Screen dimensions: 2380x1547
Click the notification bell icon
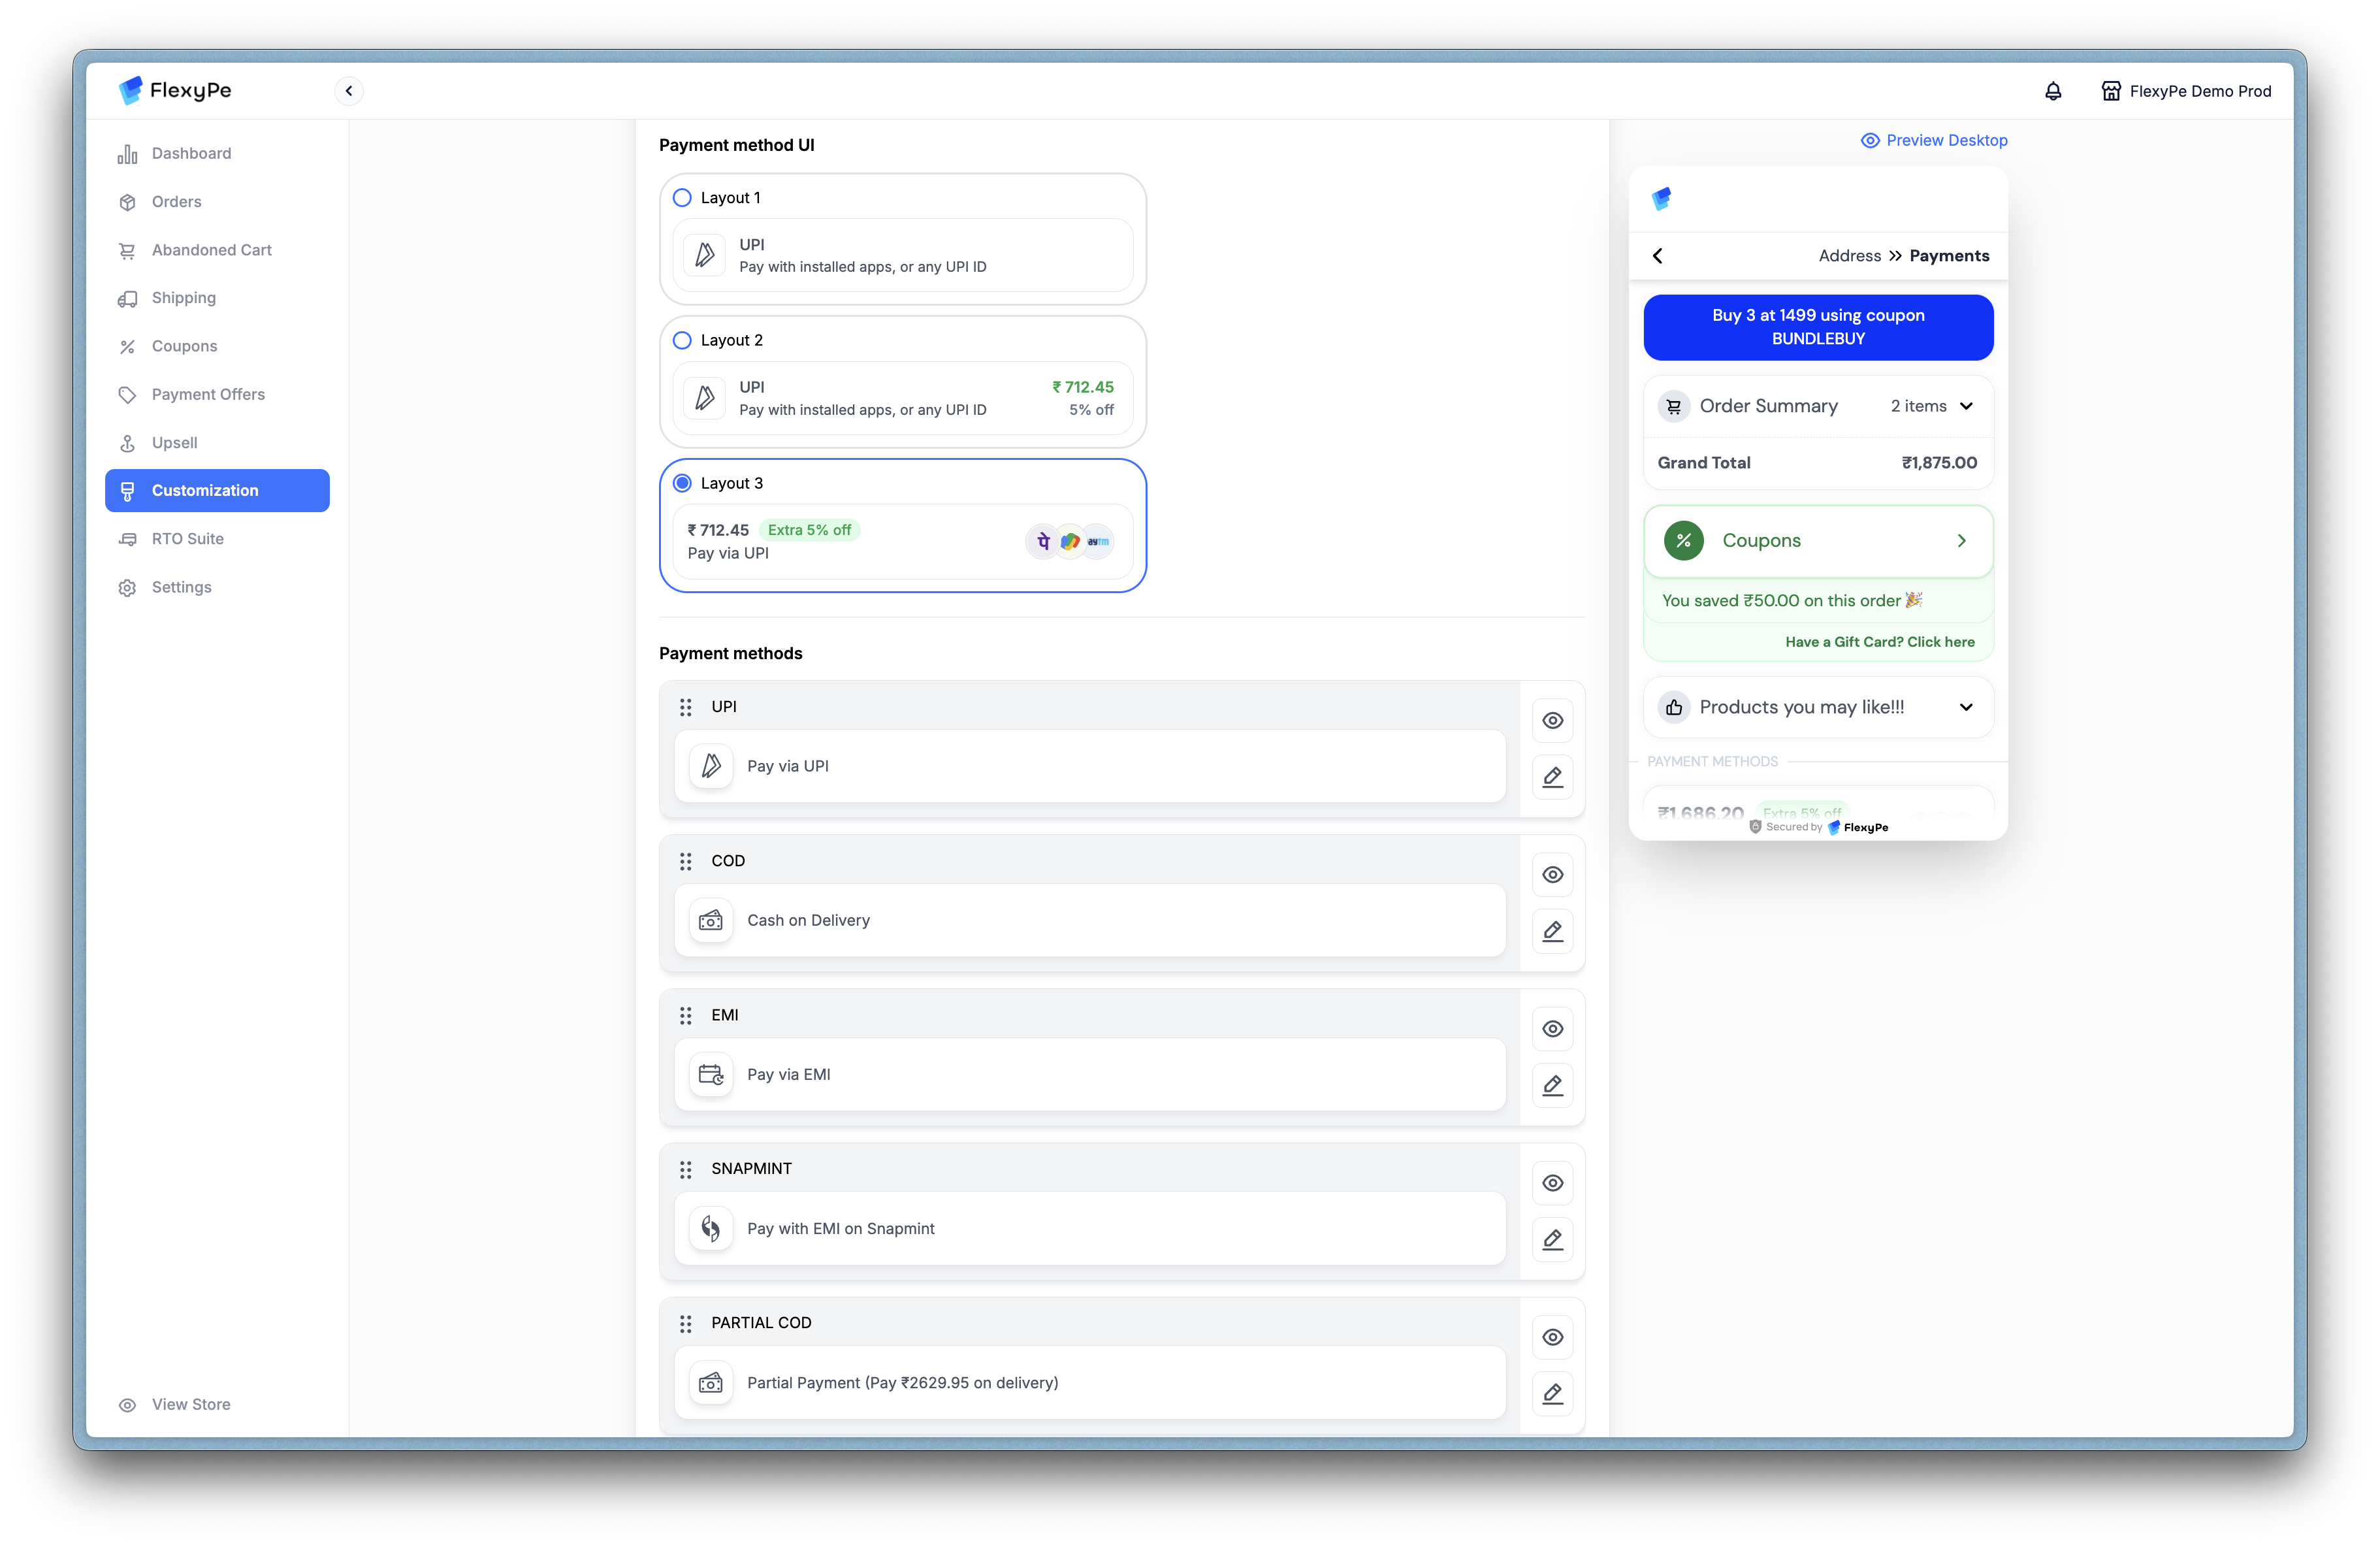point(2052,91)
